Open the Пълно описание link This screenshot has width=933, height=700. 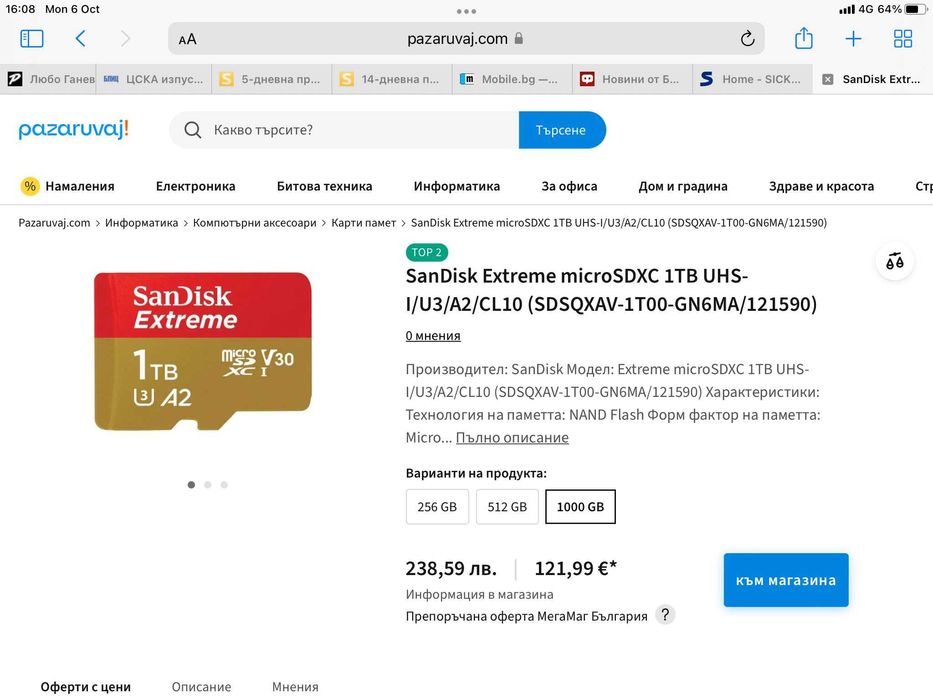(512, 438)
